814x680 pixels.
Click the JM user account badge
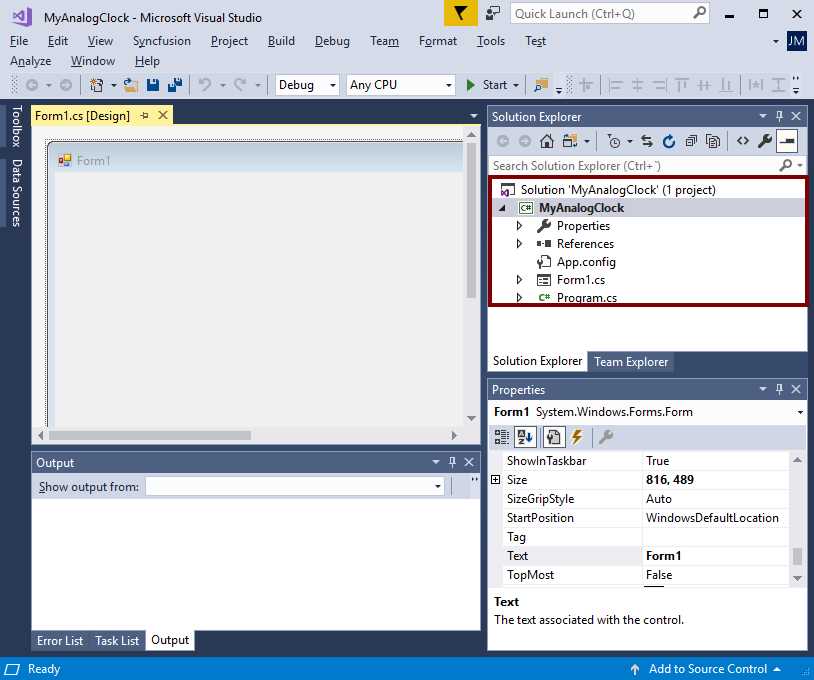(x=797, y=40)
